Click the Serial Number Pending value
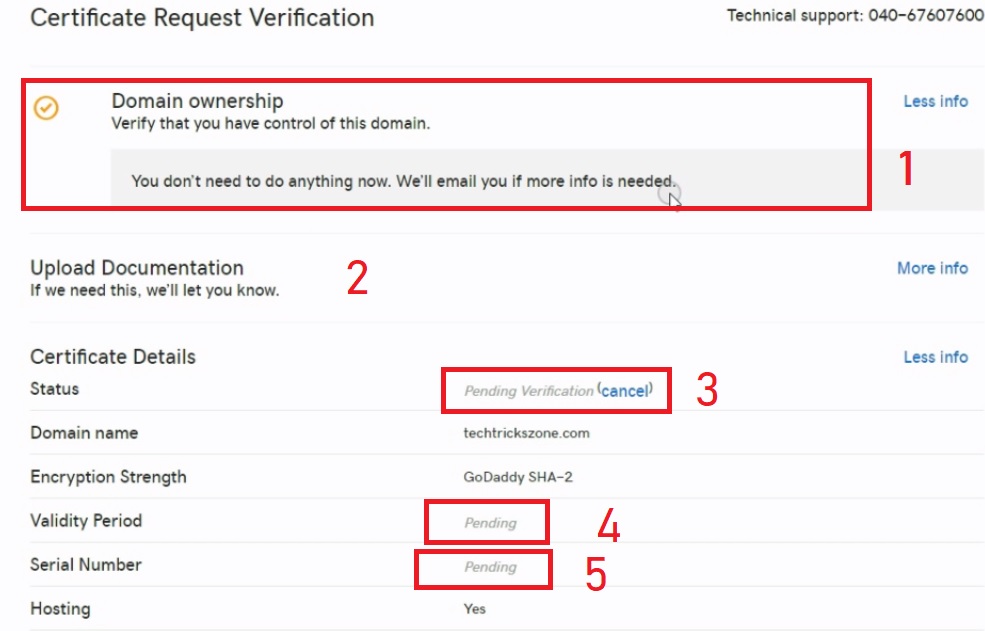This screenshot has height=631, width=985. tap(490, 567)
